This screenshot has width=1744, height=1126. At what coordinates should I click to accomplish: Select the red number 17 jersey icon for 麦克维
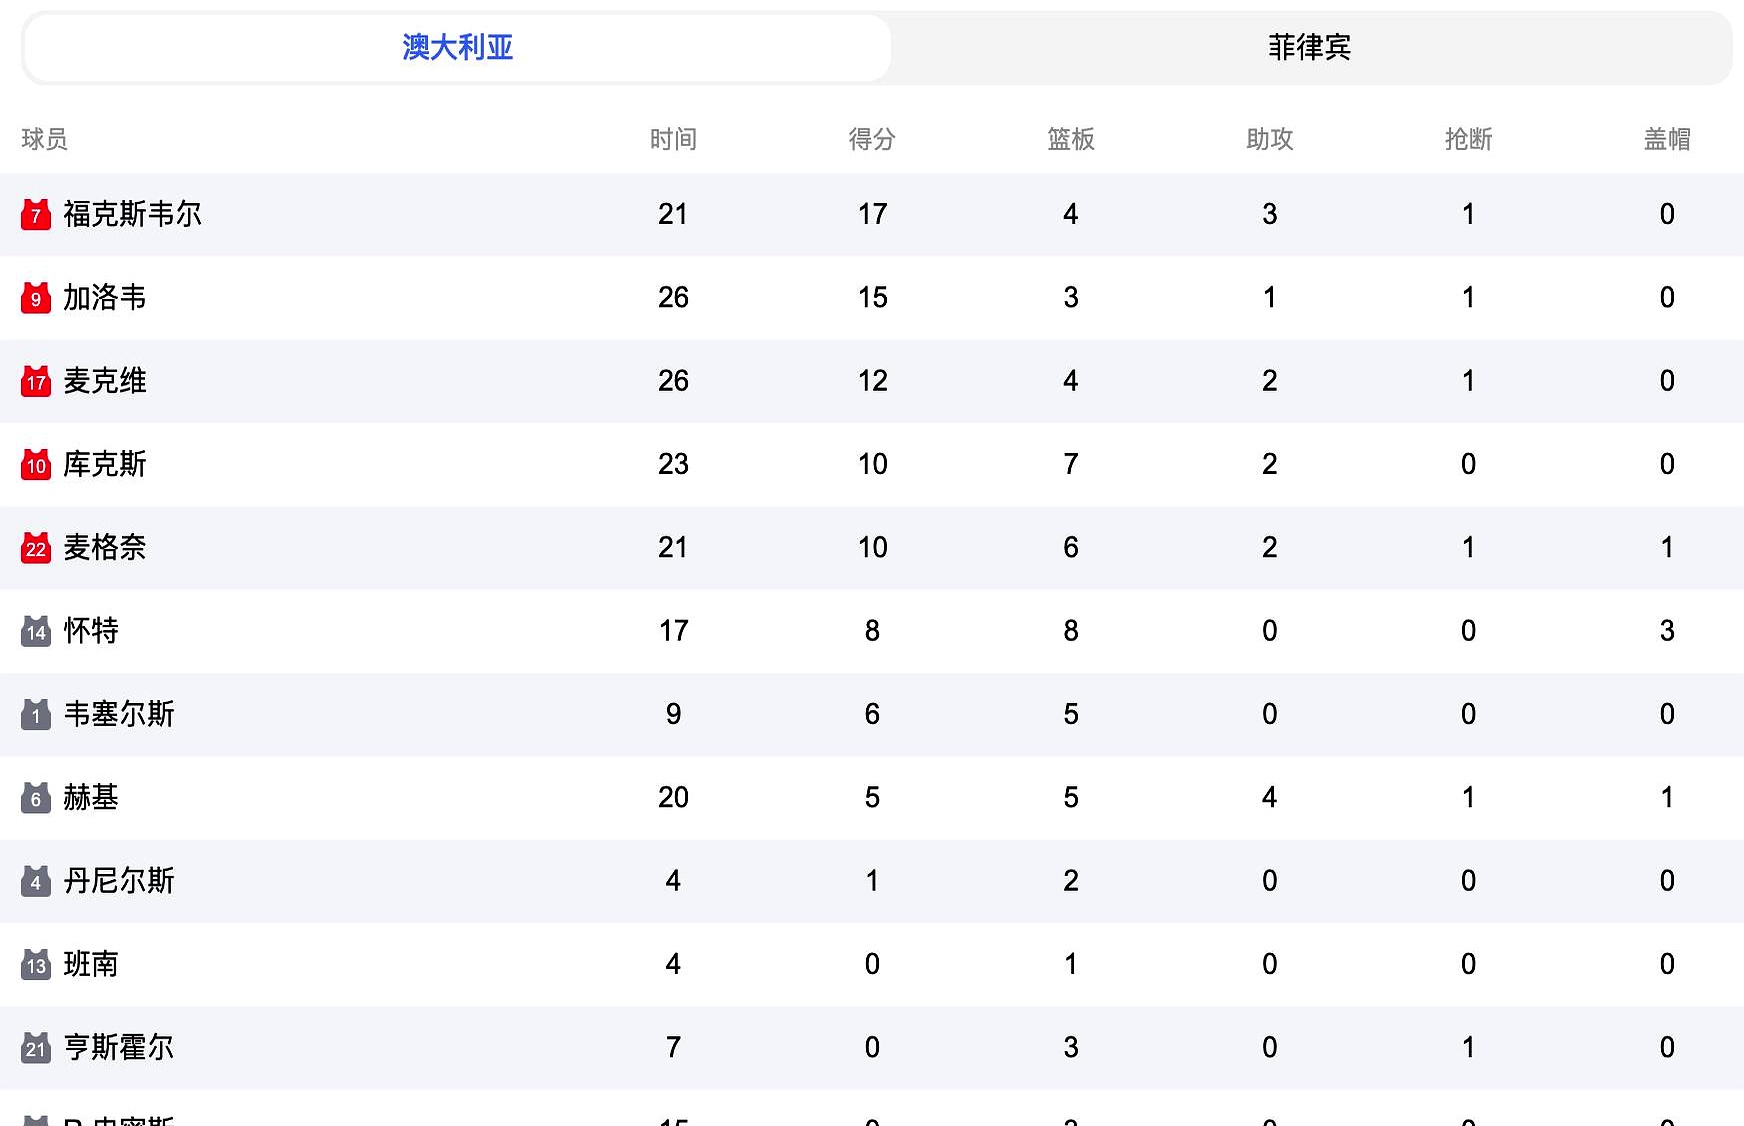(x=35, y=381)
